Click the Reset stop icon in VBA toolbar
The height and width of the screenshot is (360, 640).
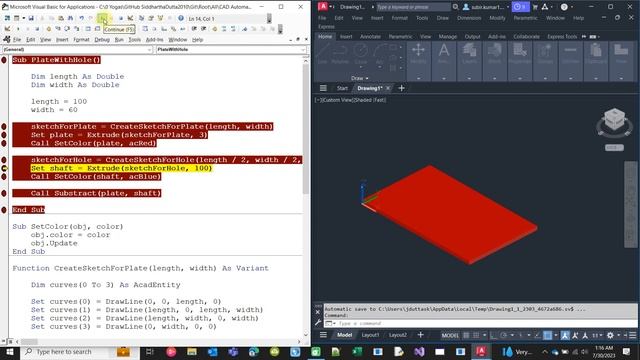(x=120, y=18)
